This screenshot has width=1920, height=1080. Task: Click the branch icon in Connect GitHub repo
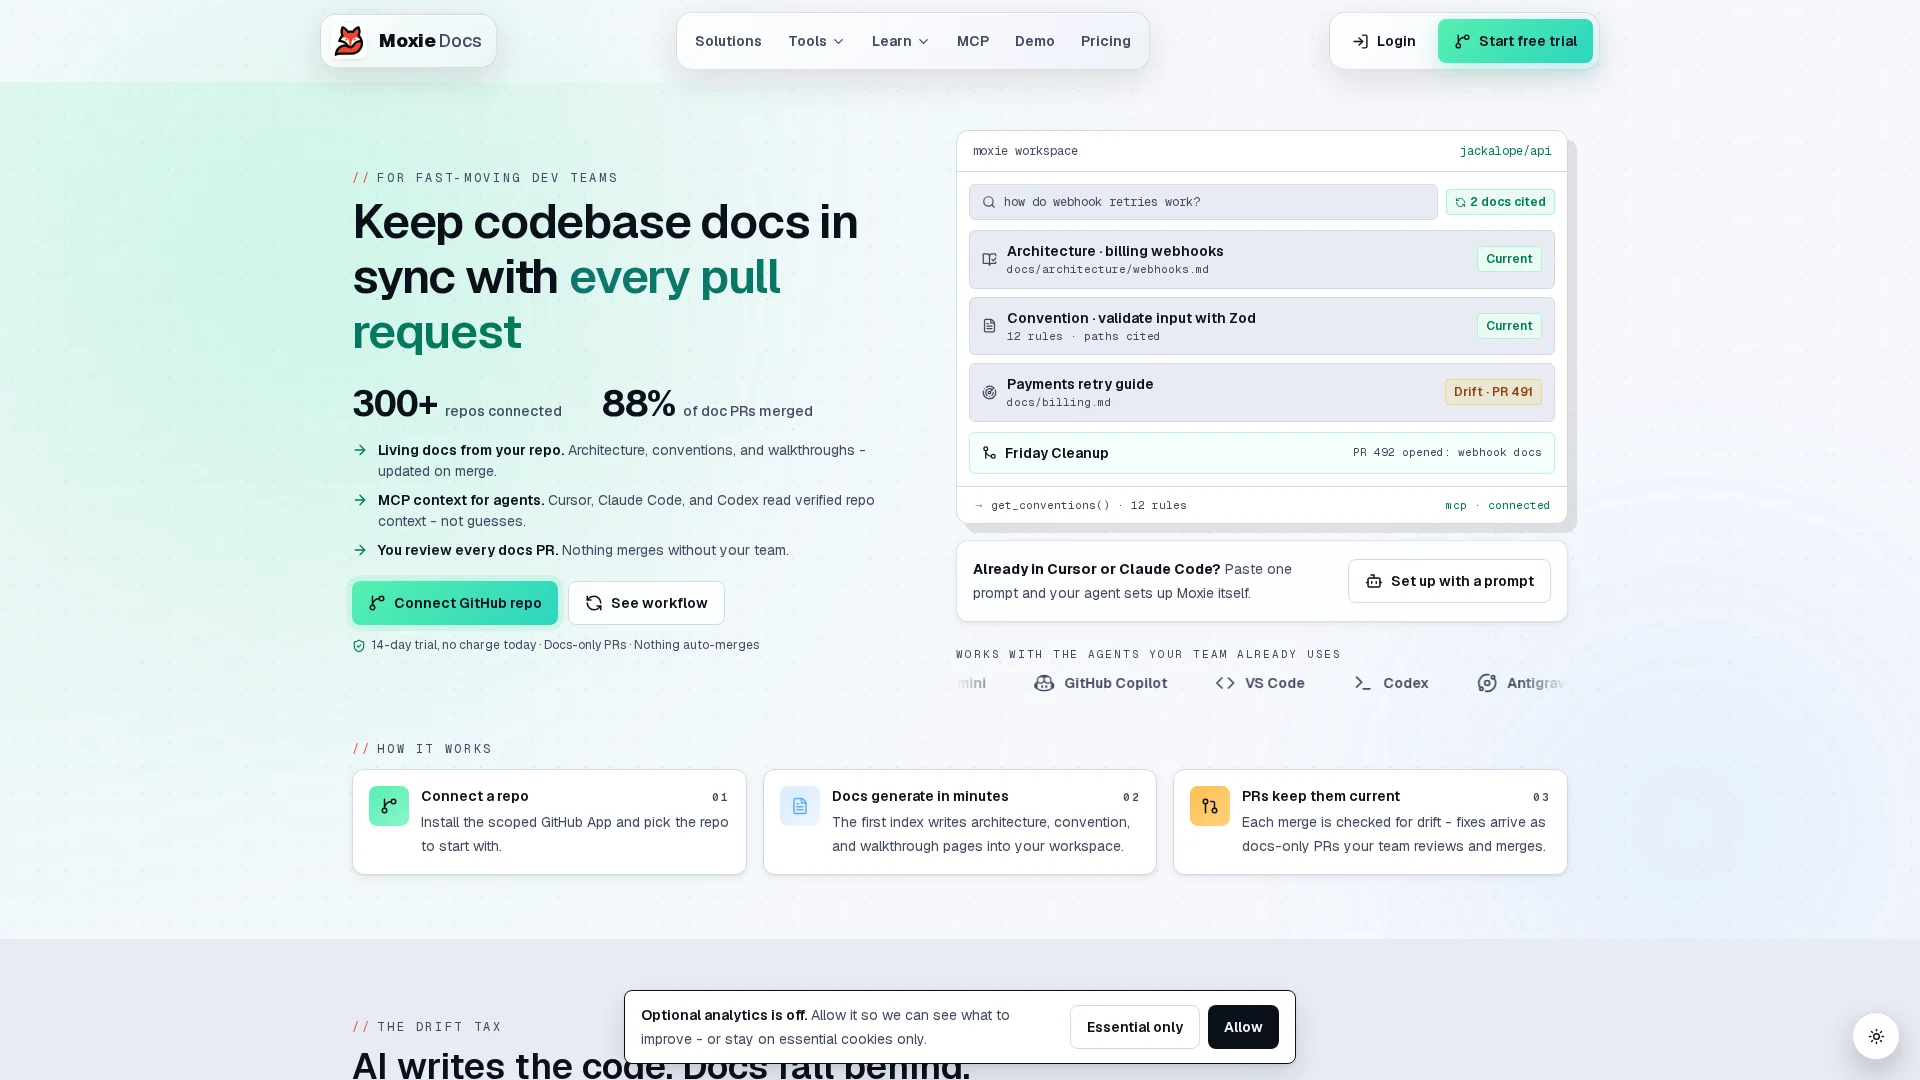tap(377, 603)
